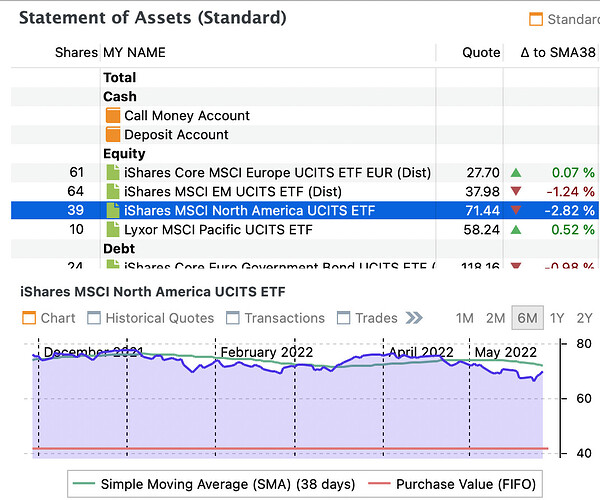Click the Historical Quotes tab icon
Viewport: 600px width, 500px height.
click(x=94, y=318)
